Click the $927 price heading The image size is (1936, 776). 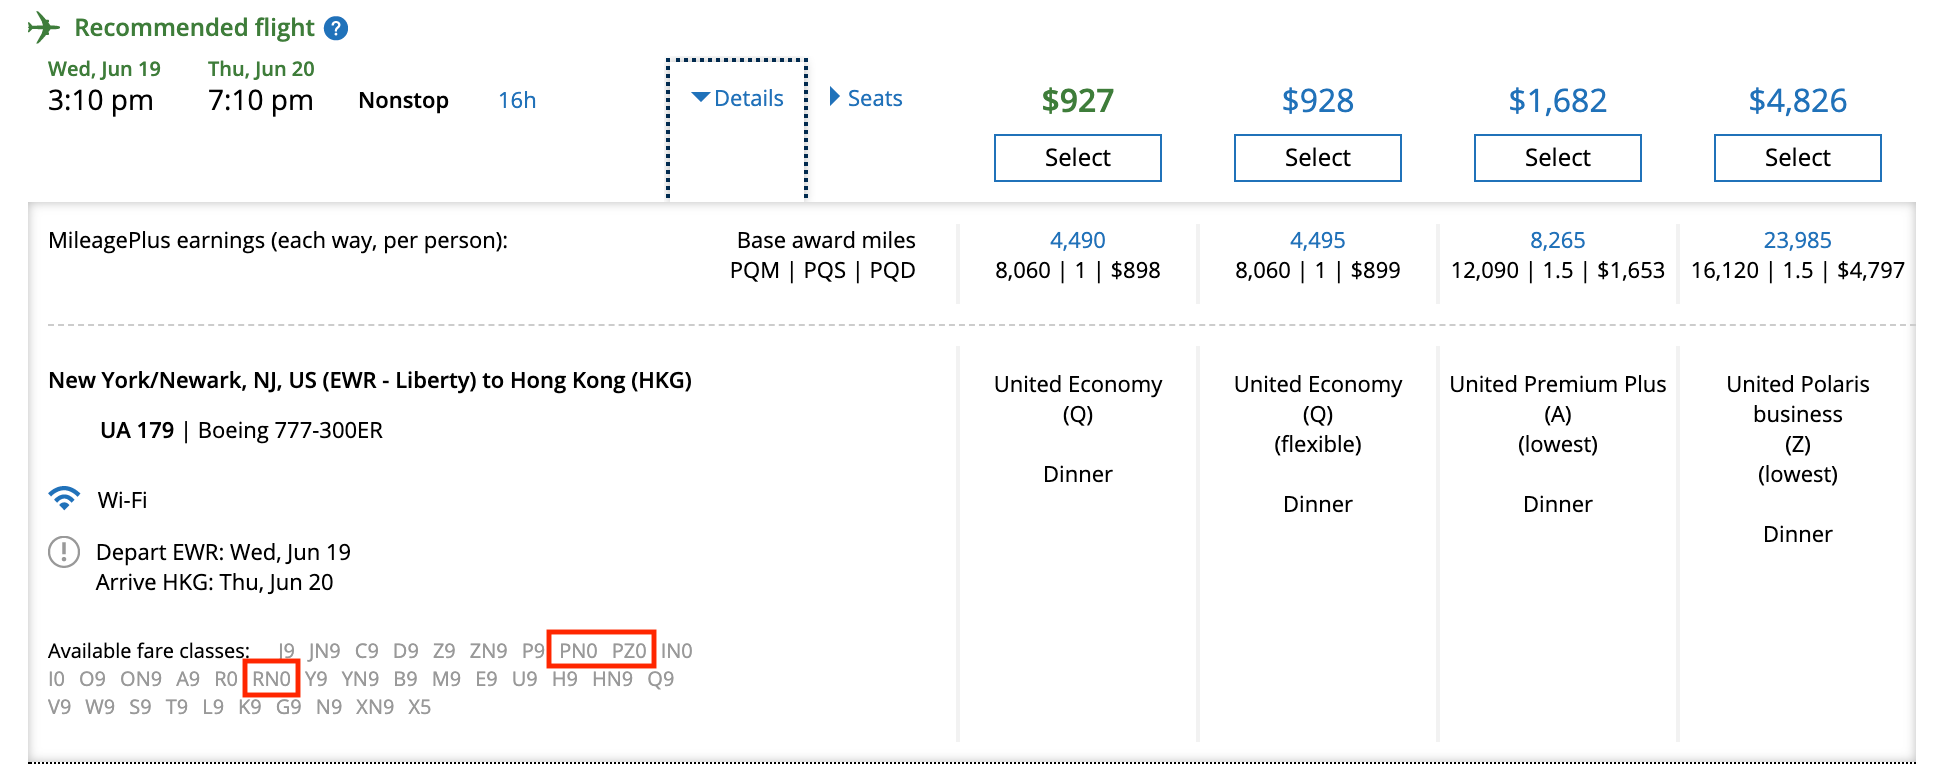coord(1077,100)
